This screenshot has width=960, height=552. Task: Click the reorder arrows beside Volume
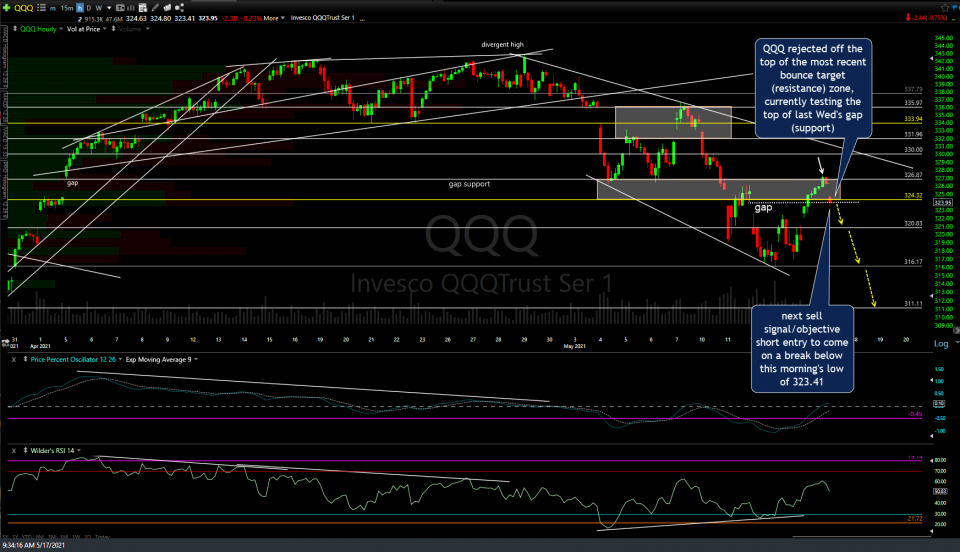pyautogui.click(x=113, y=29)
